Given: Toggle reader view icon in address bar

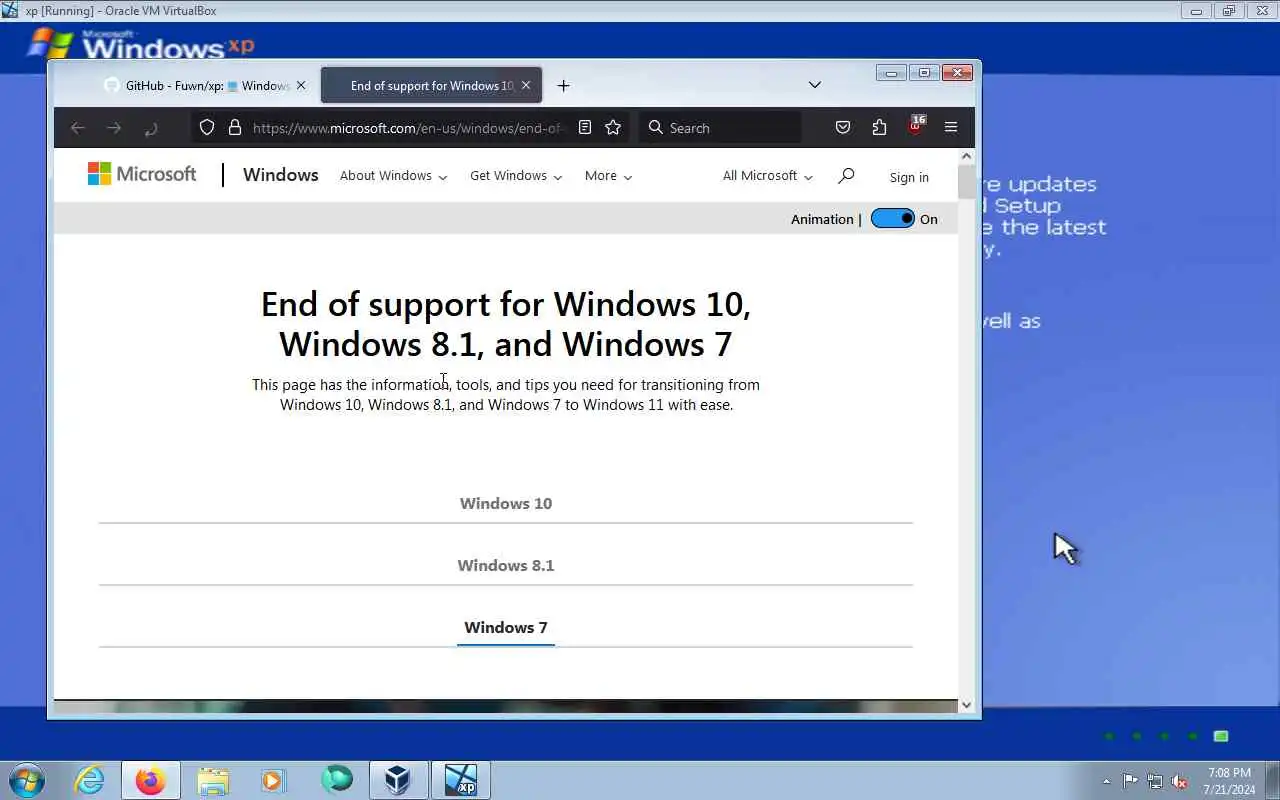Looking at the screenshot, I should (585, 127).
